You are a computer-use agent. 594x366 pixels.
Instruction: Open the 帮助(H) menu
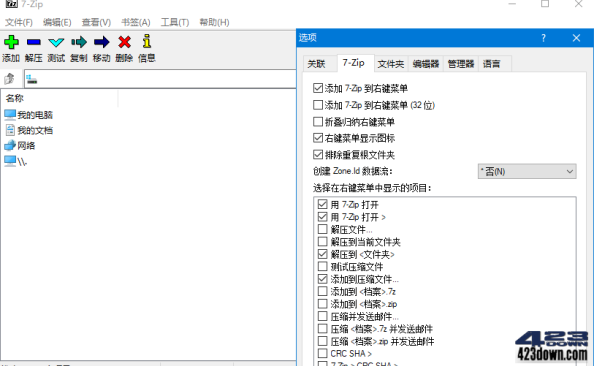click(214, 22)
